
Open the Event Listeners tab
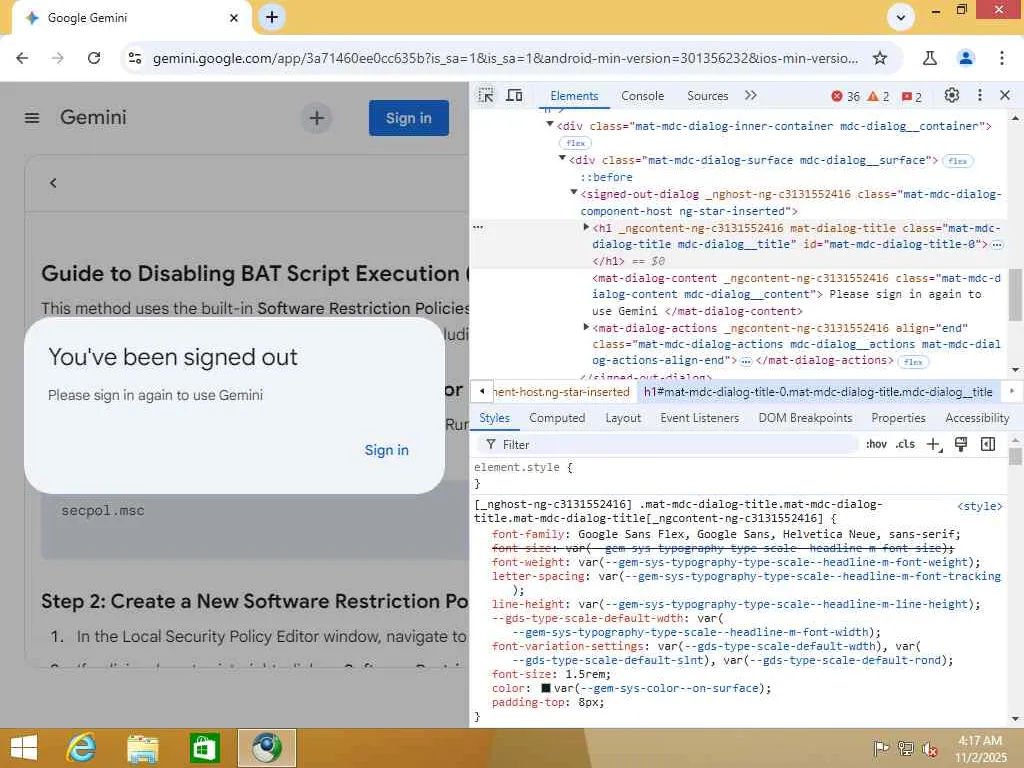[699, 418]
